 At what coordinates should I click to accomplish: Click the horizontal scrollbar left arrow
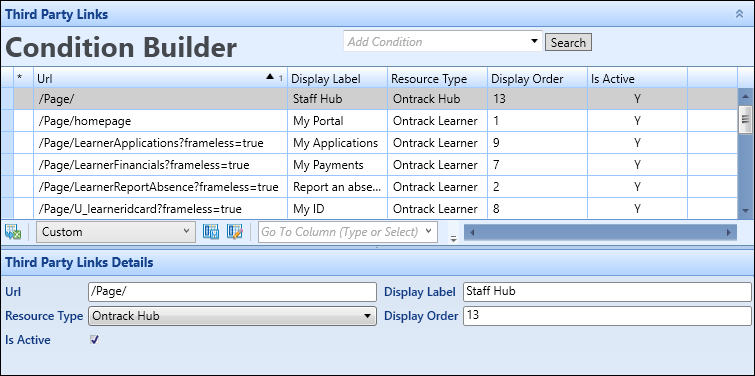[x=472, y=233]
